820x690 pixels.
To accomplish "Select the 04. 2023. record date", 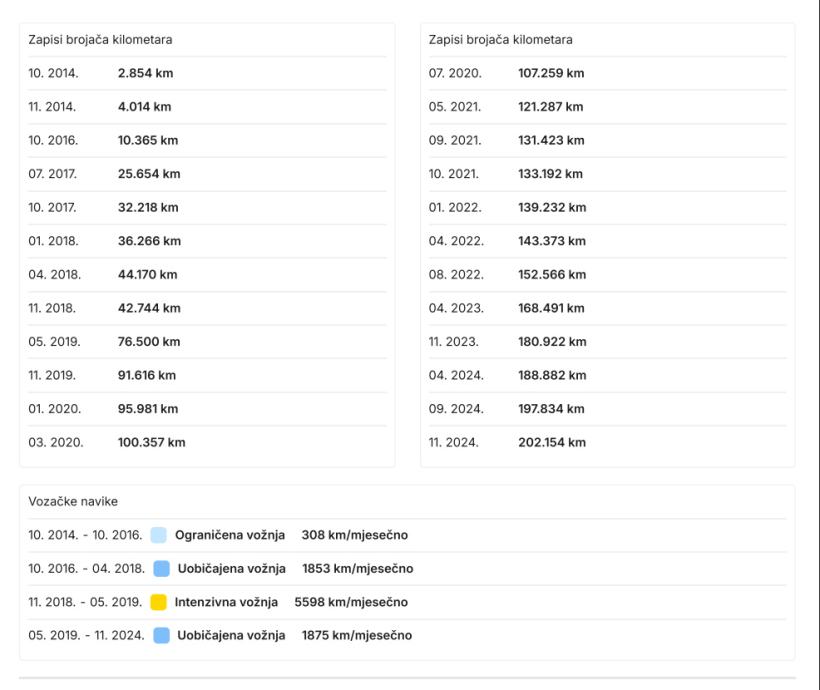I will click(x=456, y=308).
